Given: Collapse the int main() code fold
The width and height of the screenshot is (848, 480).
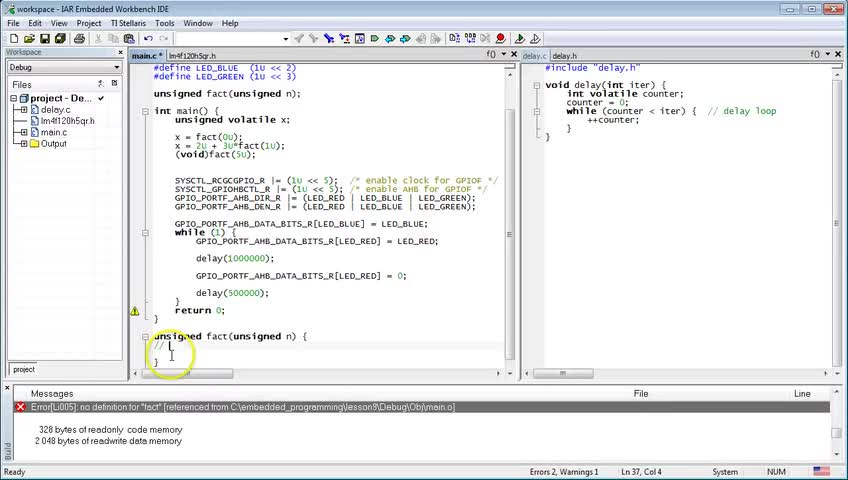Looking at the screenshot, I should coord(145,111).
